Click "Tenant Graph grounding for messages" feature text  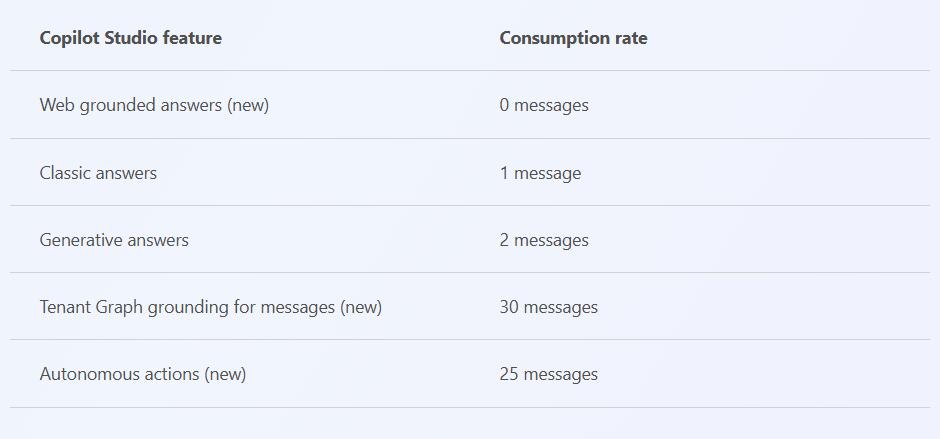coord(187,307)
